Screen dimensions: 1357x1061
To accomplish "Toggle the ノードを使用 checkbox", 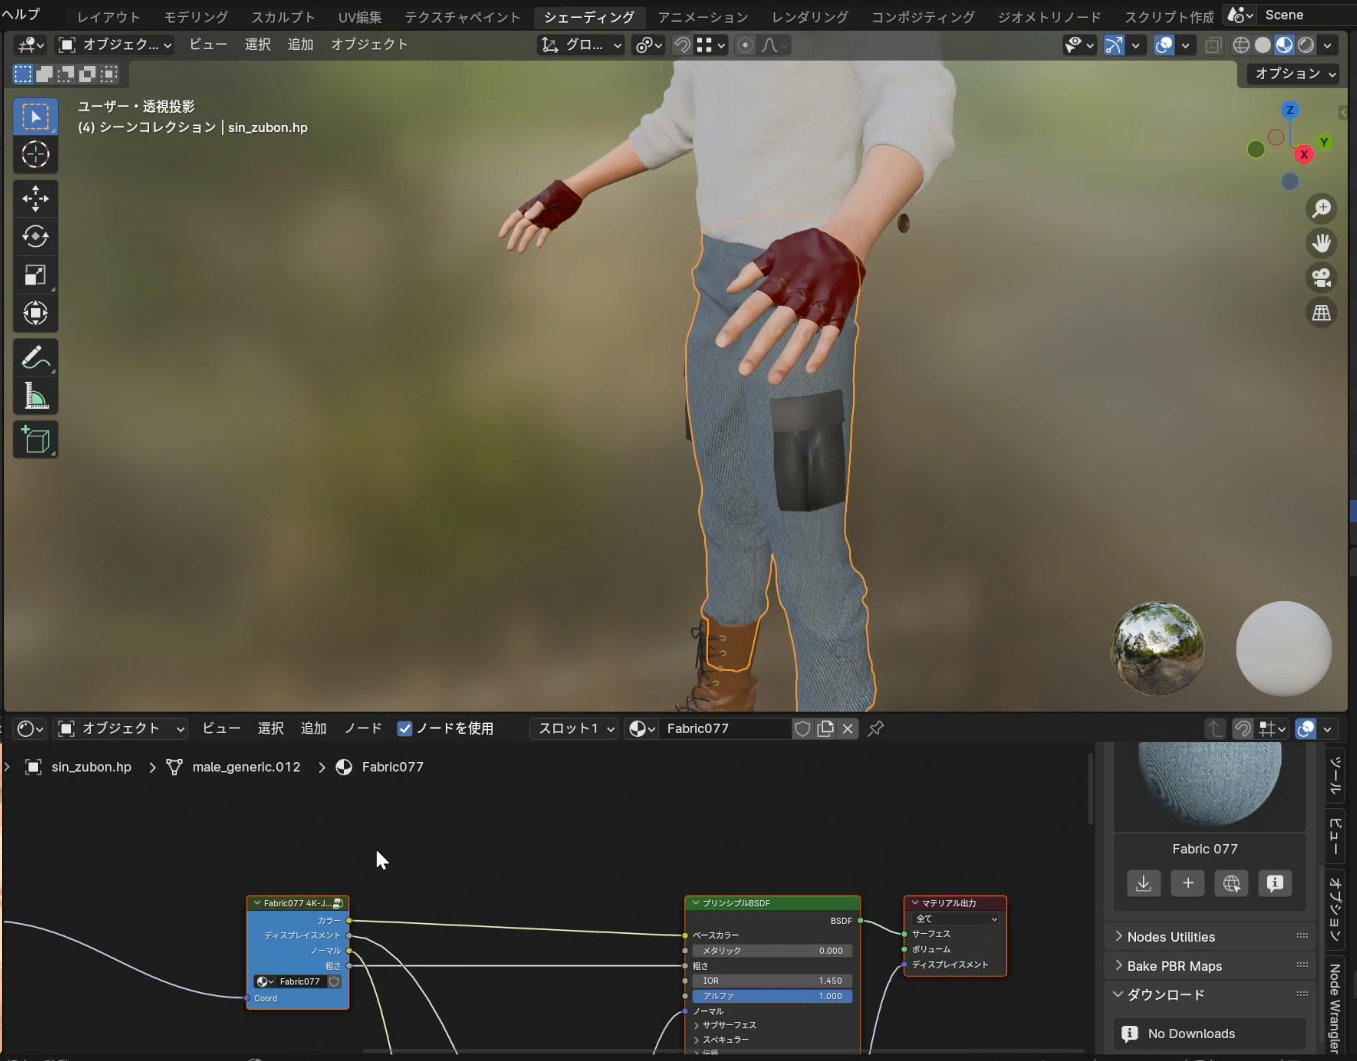I will [x=405, y=729].
